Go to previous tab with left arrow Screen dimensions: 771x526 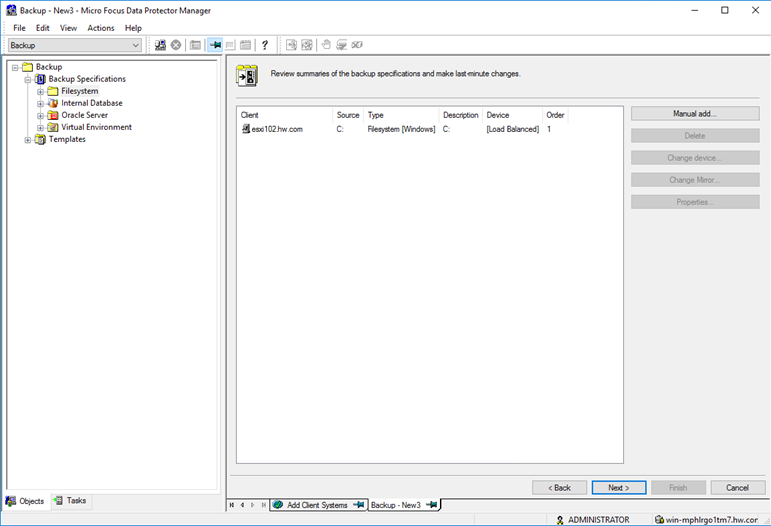(242, 505)
